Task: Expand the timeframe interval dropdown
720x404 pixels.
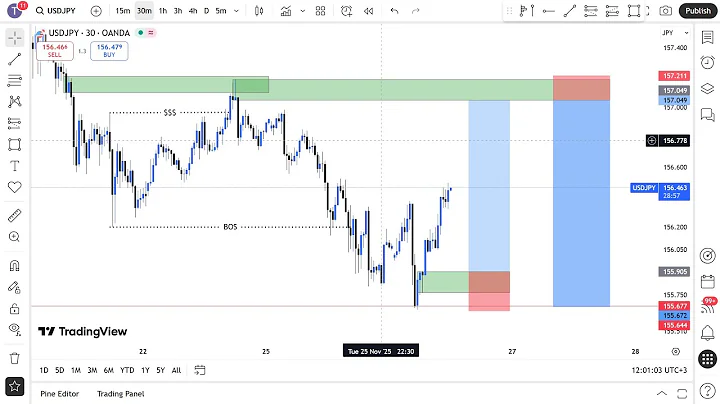Action: [x=236, y=11]
